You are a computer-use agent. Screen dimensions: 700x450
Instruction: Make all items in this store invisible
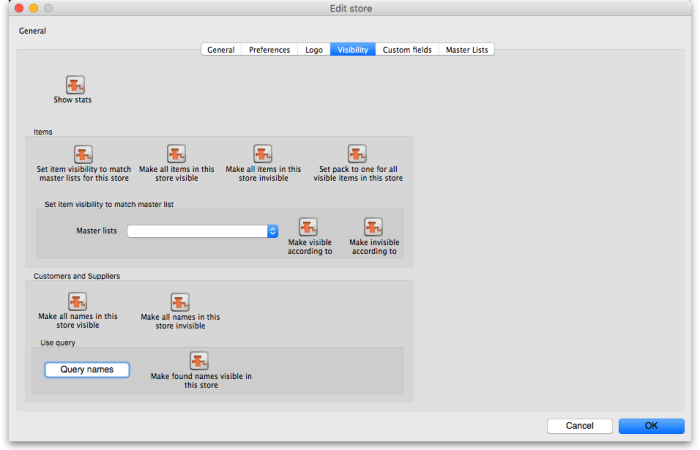coord(262,154)
